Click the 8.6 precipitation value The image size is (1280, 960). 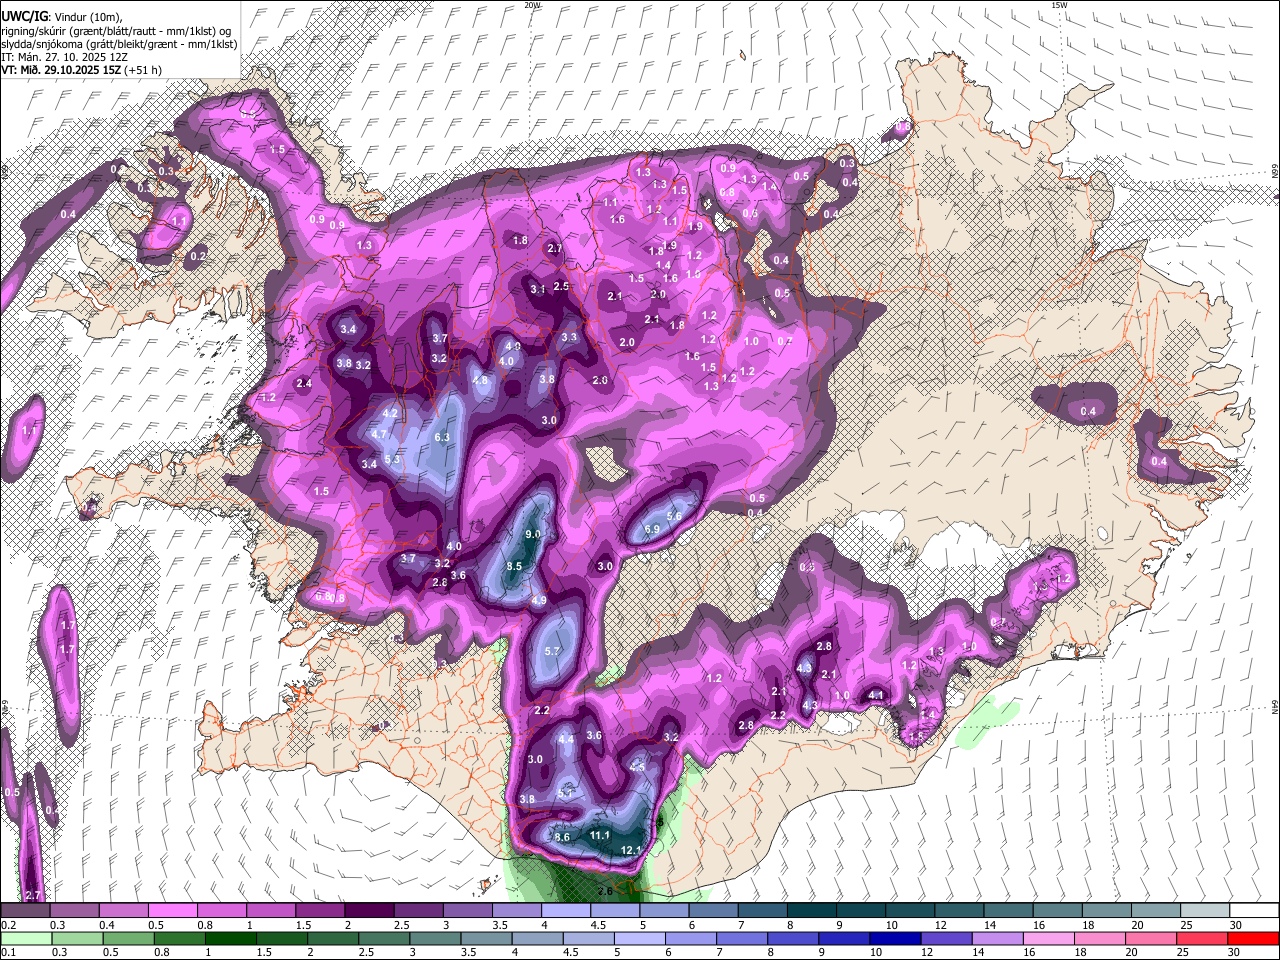(x=562, y=837)
